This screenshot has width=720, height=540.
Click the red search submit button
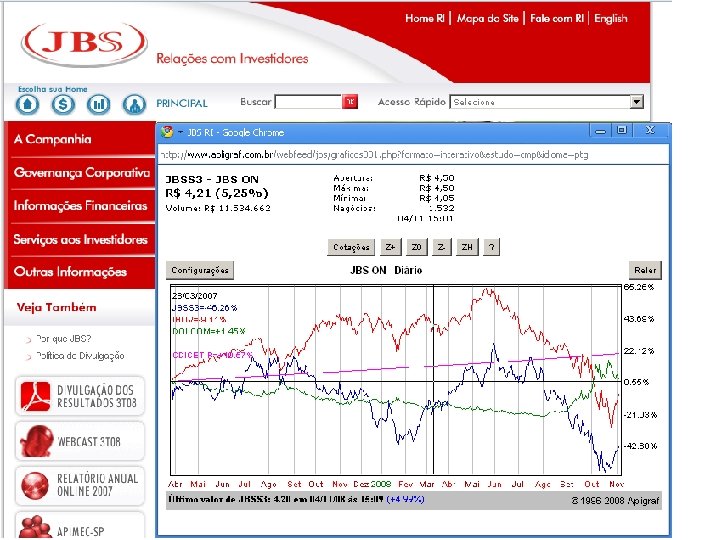[350, 101]
